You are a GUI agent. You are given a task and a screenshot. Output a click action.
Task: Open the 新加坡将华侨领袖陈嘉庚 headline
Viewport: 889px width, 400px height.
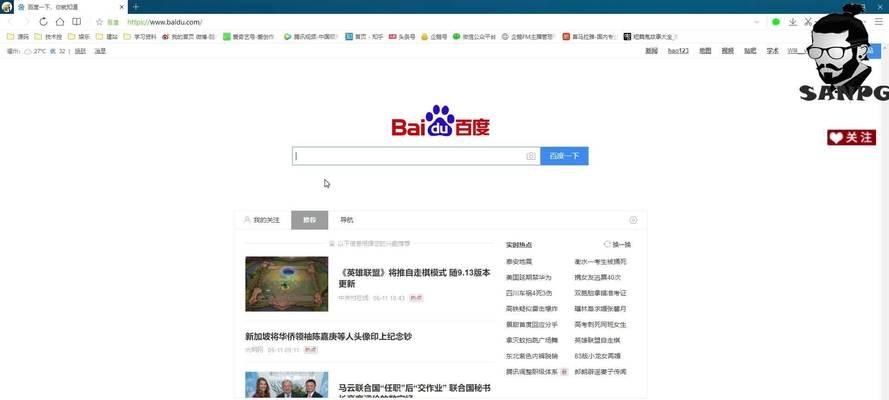[x=328, y=337]
